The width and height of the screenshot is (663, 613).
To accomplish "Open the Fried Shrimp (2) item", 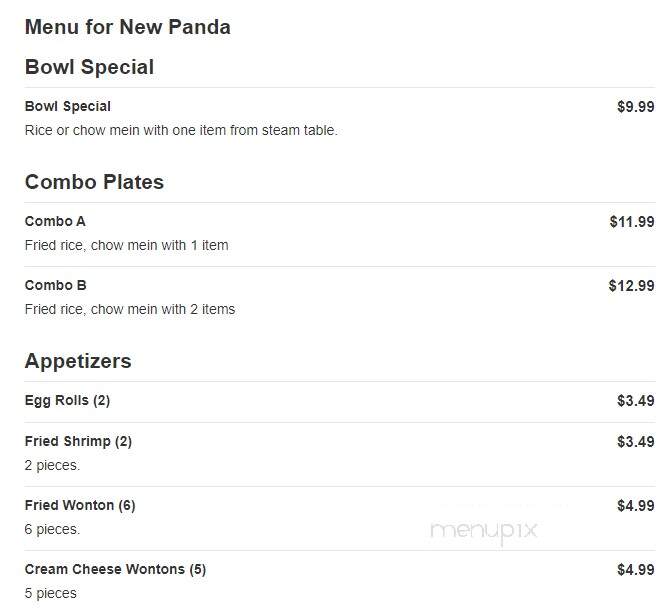I will point(78,441).
